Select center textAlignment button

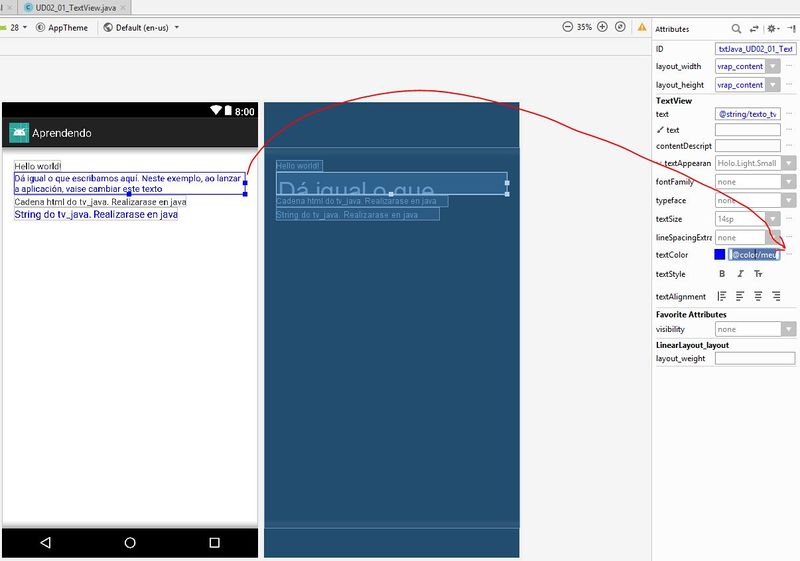pyautogui.click(x=758, y=296)
